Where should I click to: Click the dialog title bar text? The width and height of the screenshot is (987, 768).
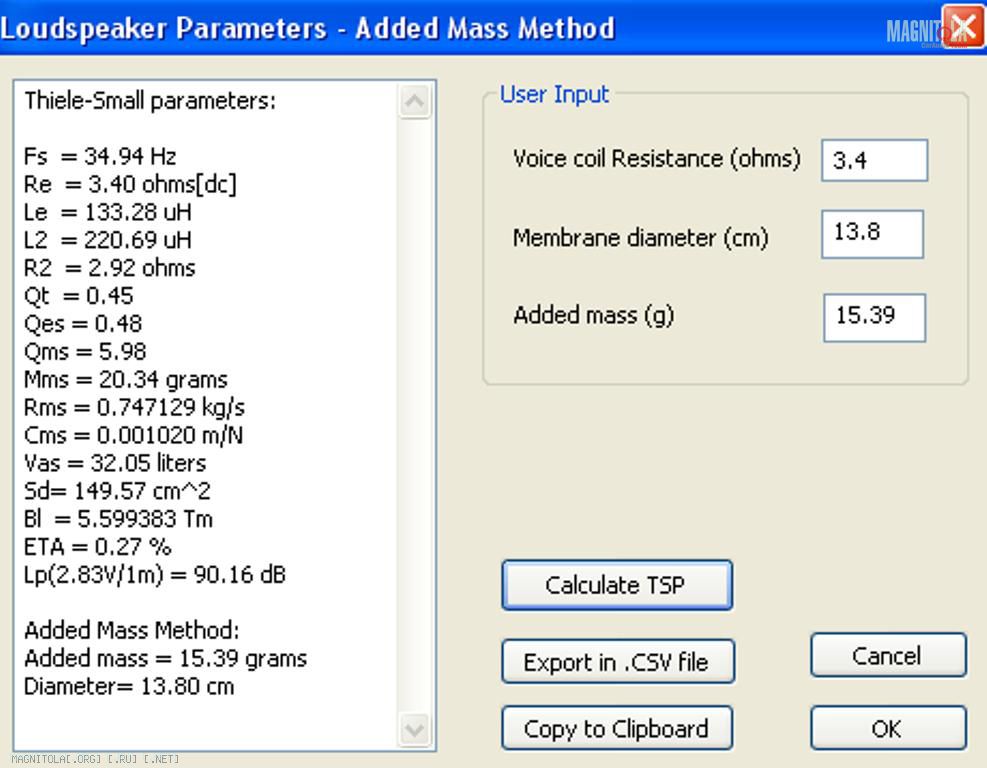coord(308,27)
